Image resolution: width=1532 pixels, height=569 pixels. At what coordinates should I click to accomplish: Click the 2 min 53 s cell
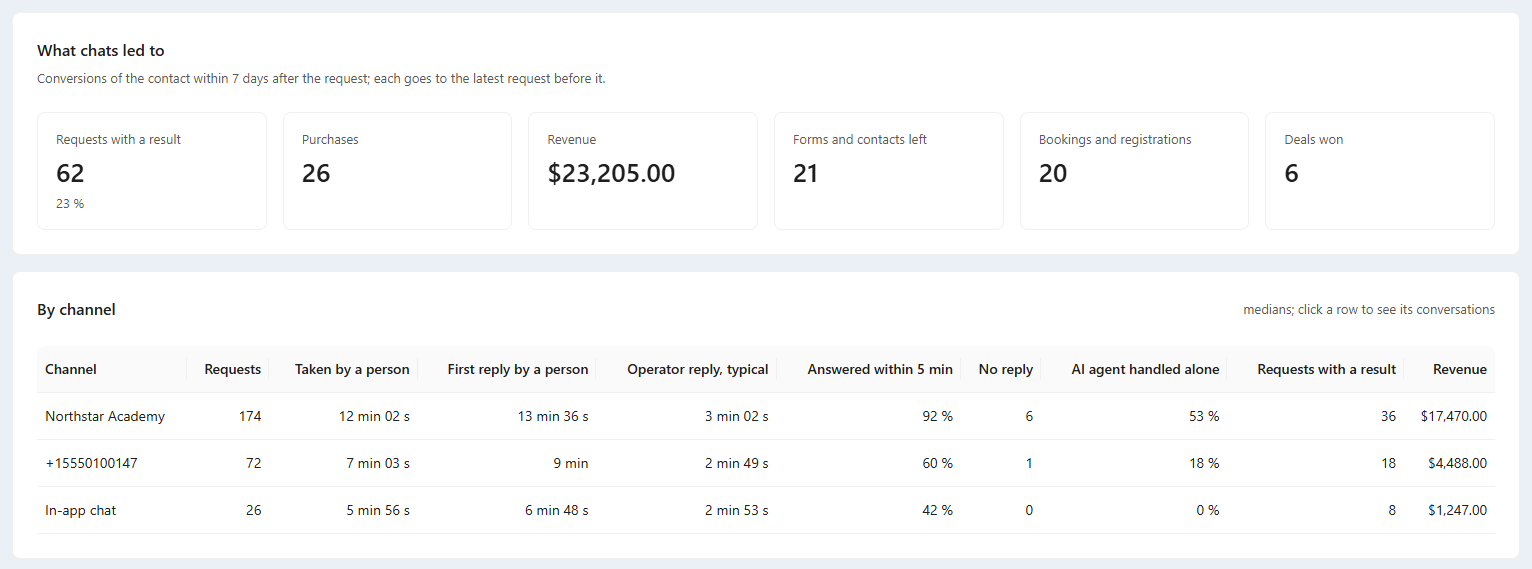pos(737,510)
